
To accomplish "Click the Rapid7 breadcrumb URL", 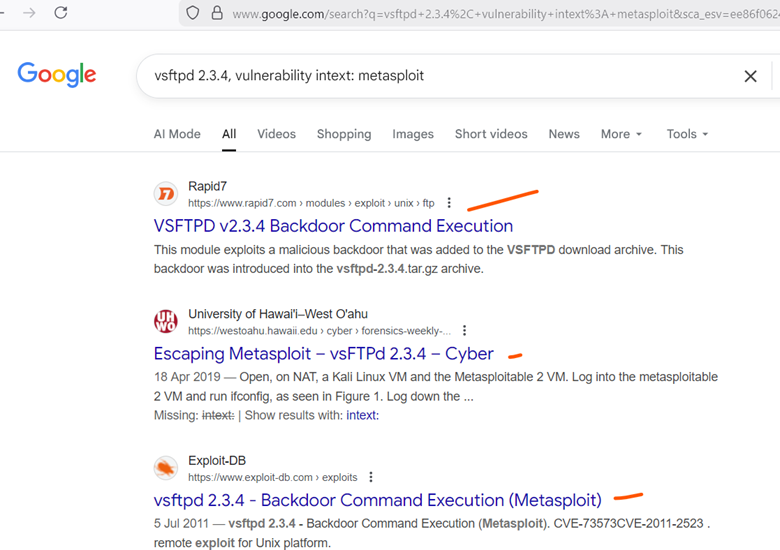I will [x=311, y=203].
